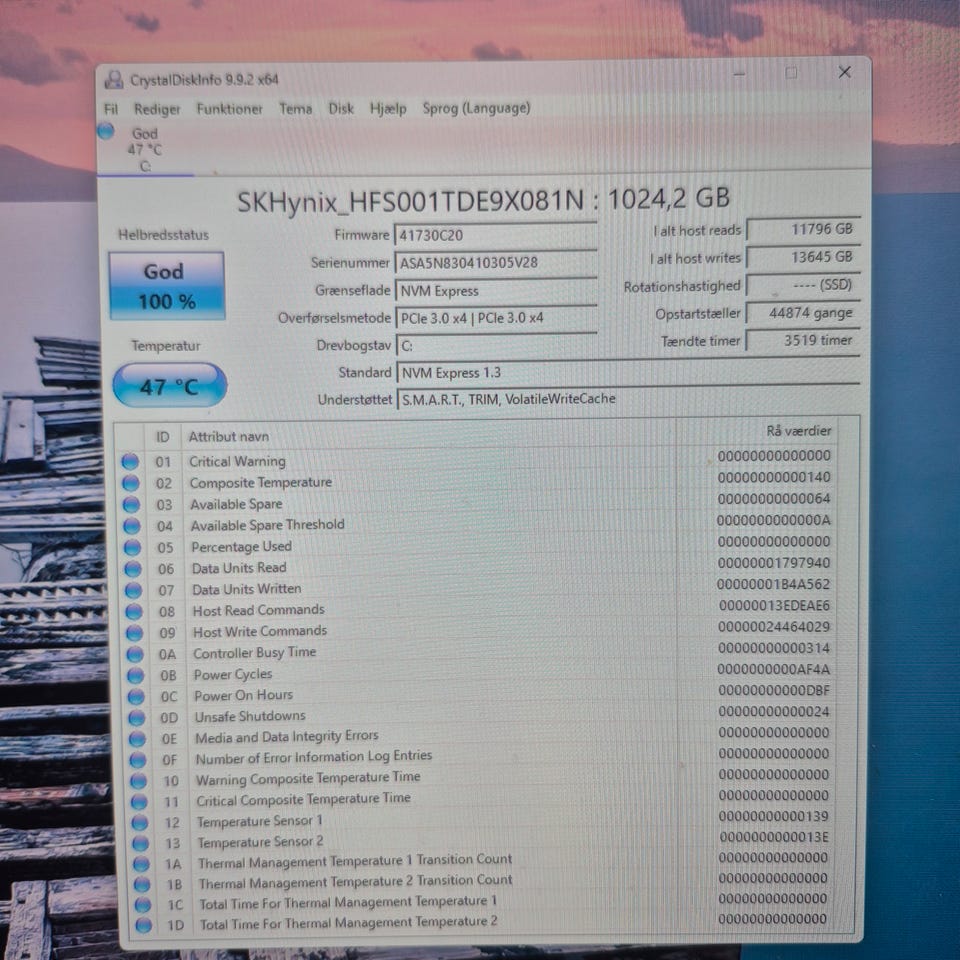Click the ID column header
The image size is (960, 960).
[x=162, y=437]
